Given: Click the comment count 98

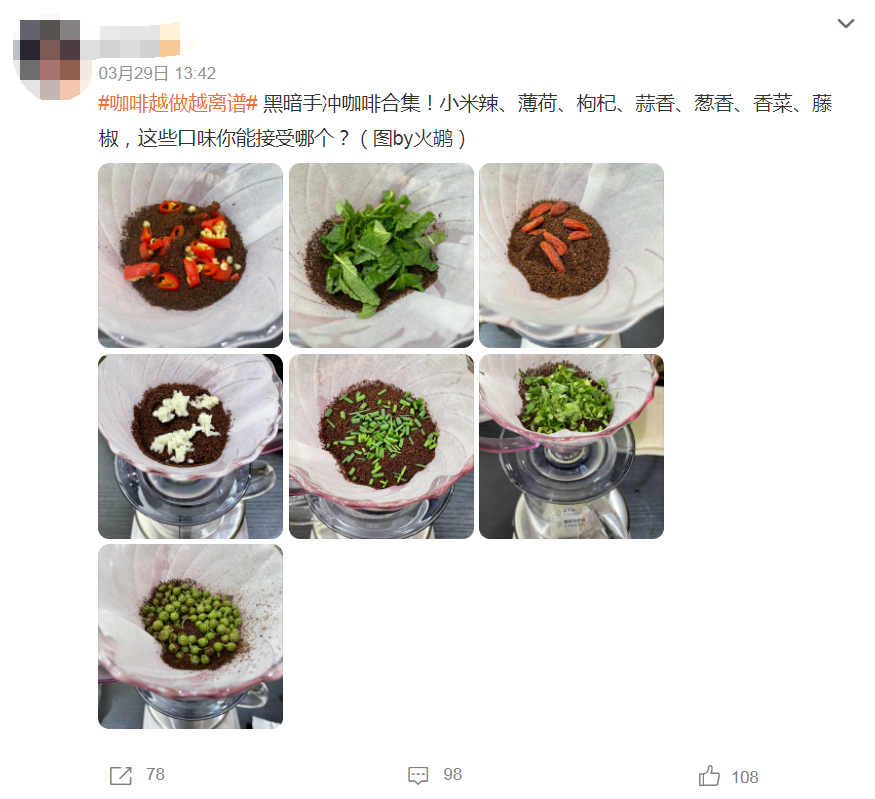Looking at the screenshot, I should (452, 774).
